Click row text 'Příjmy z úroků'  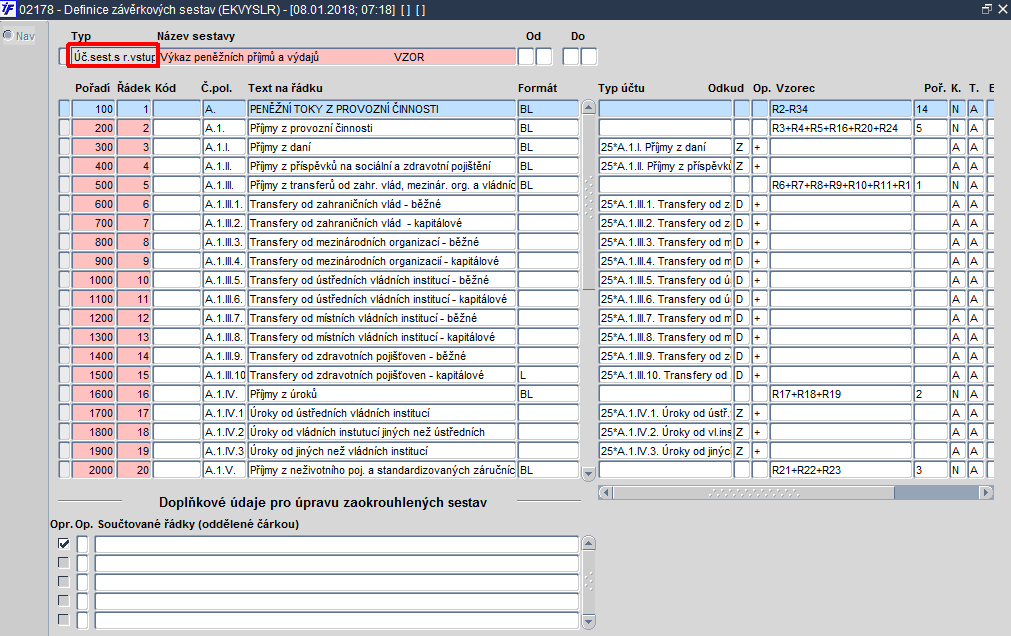[283, 394]
